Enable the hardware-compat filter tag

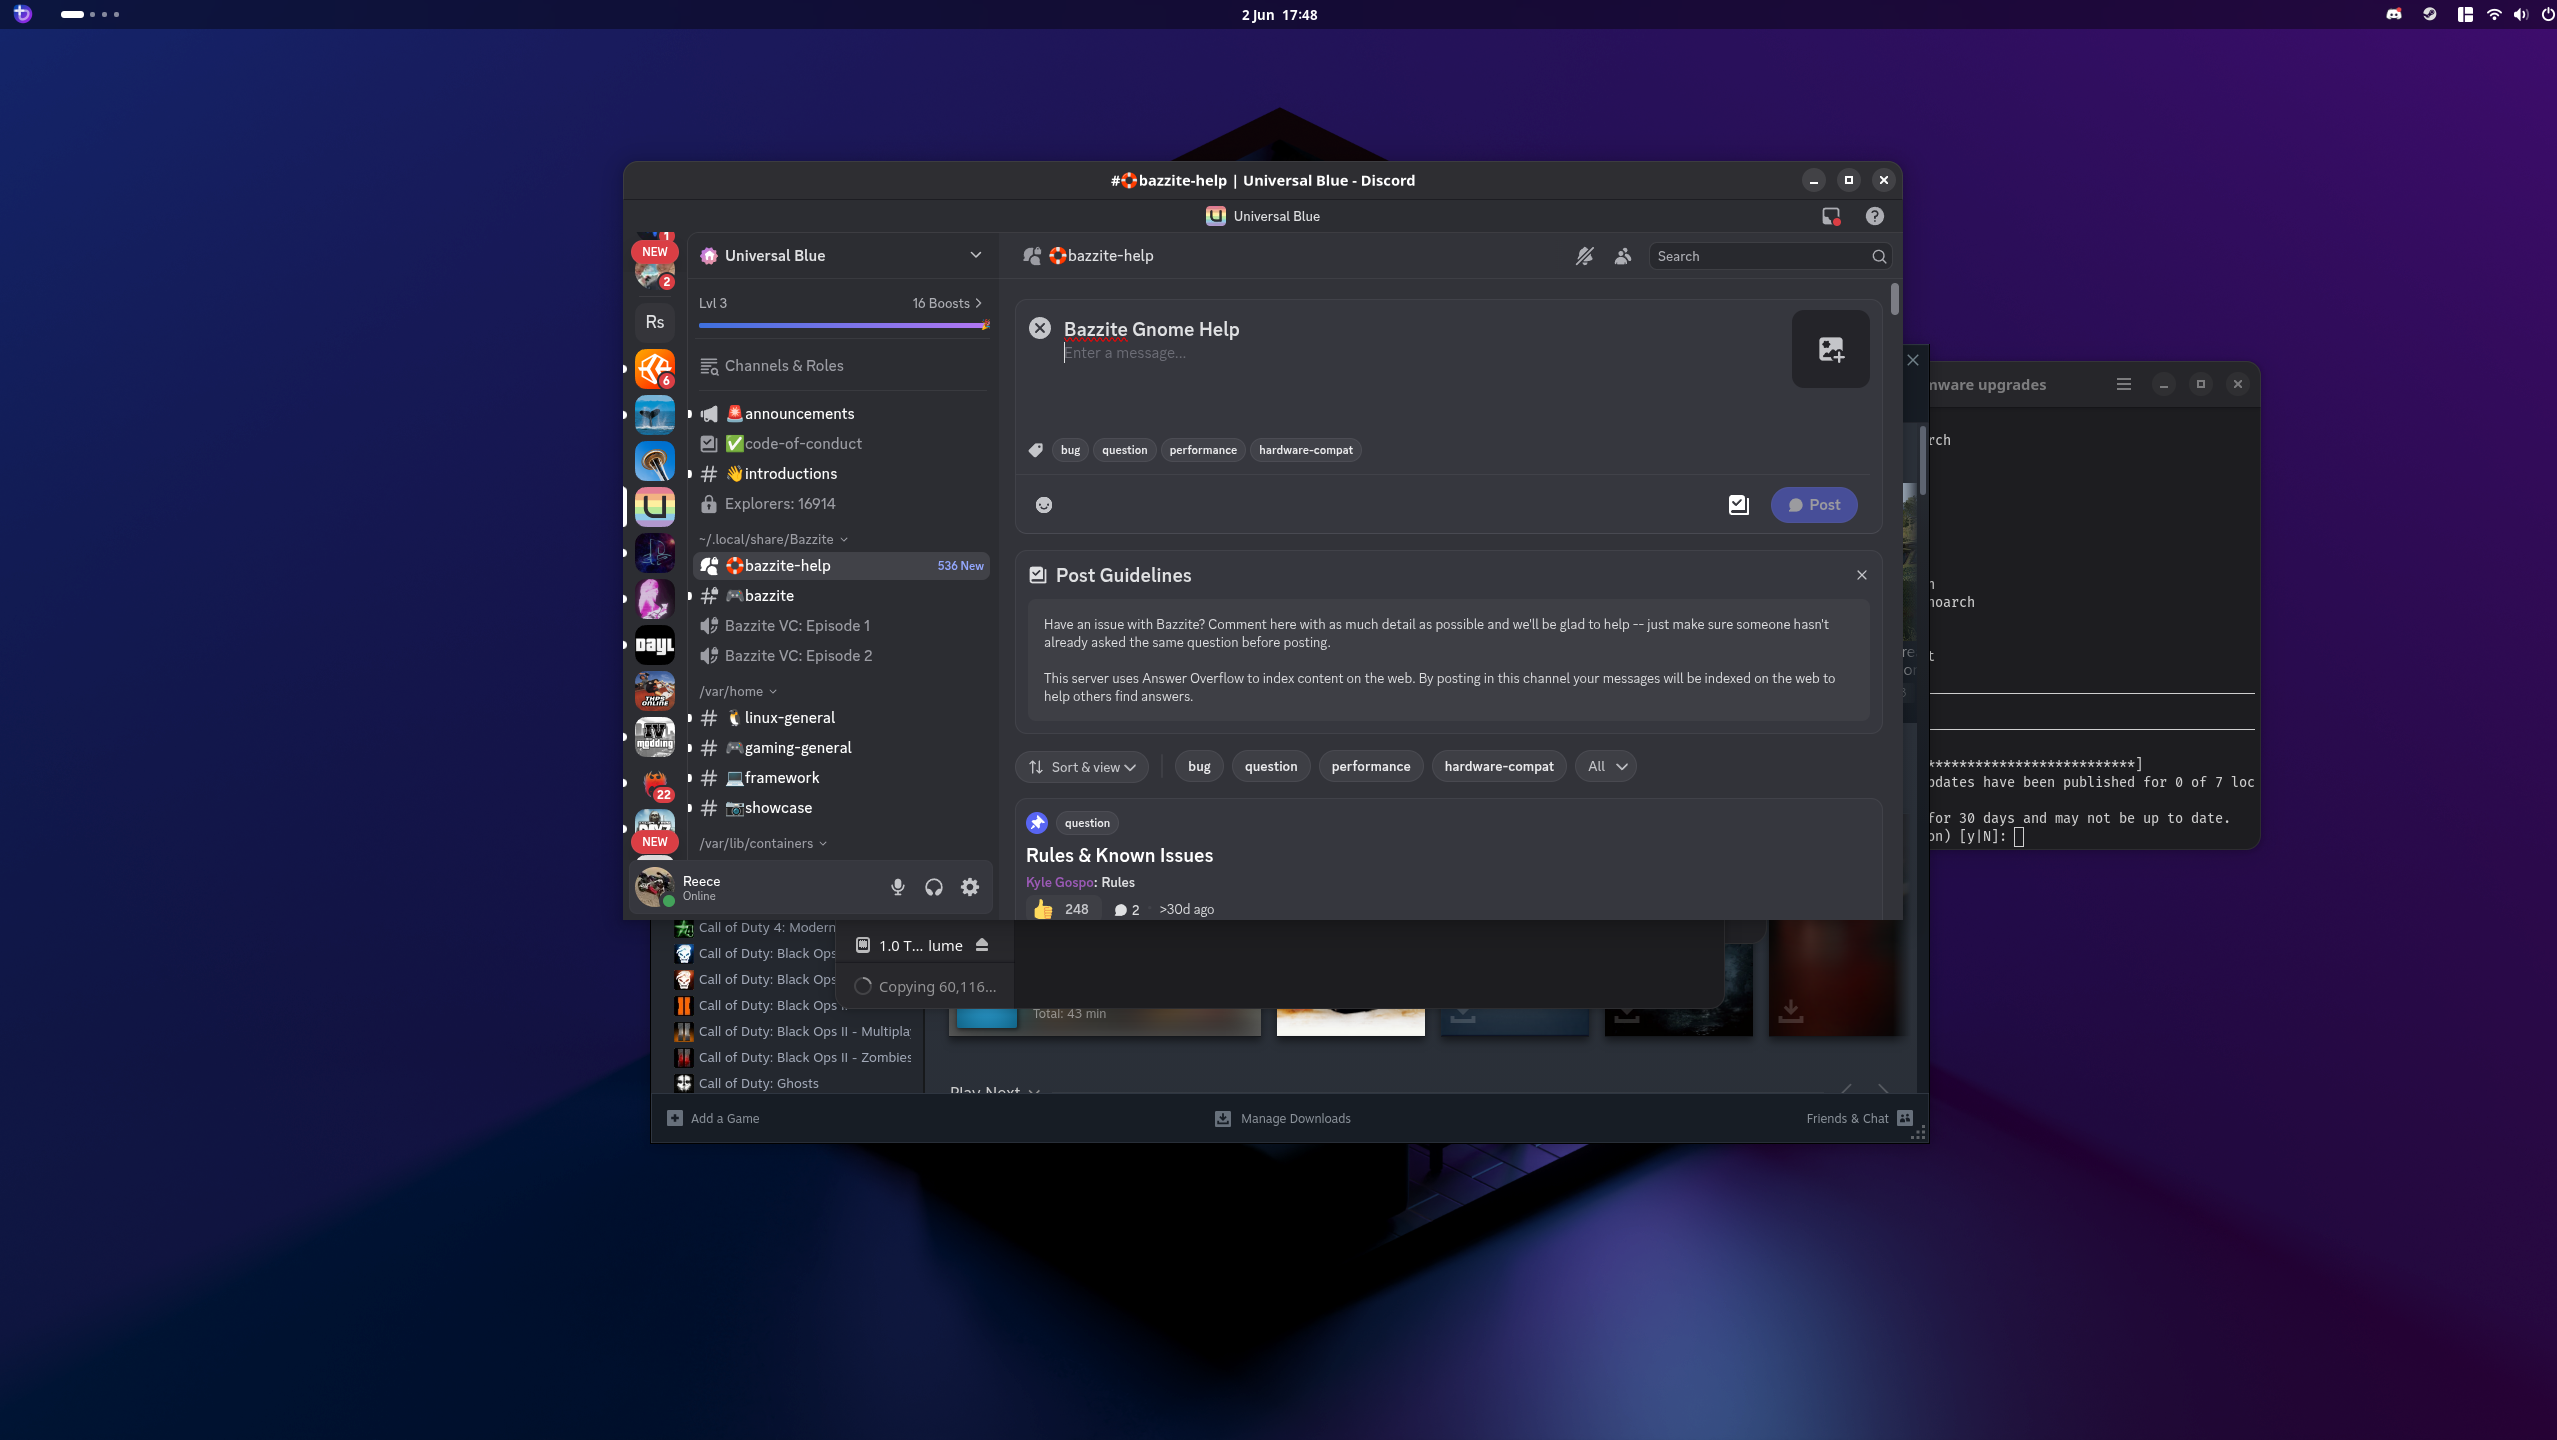(1498, 766)
